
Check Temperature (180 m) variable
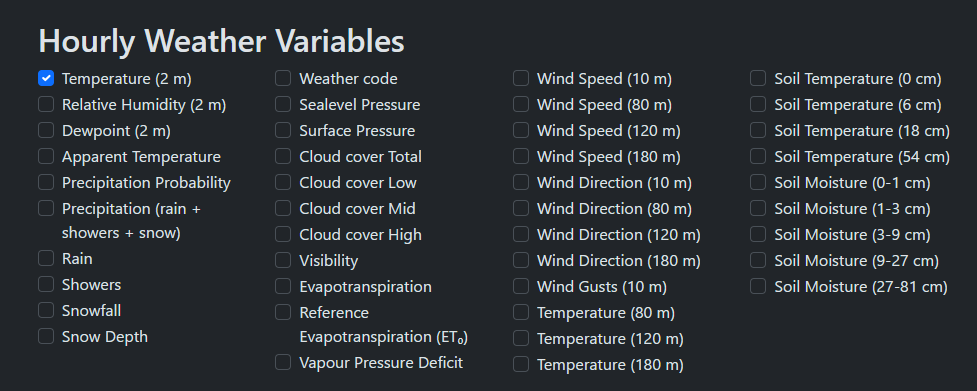(521, 364)
